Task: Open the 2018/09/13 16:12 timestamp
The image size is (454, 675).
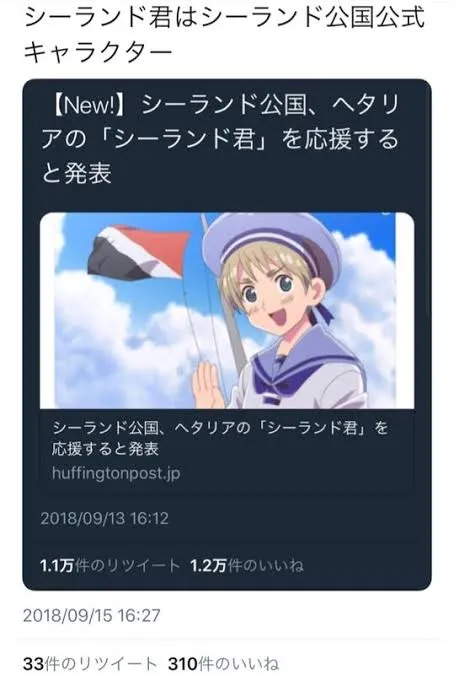Action: pos(105,518)
